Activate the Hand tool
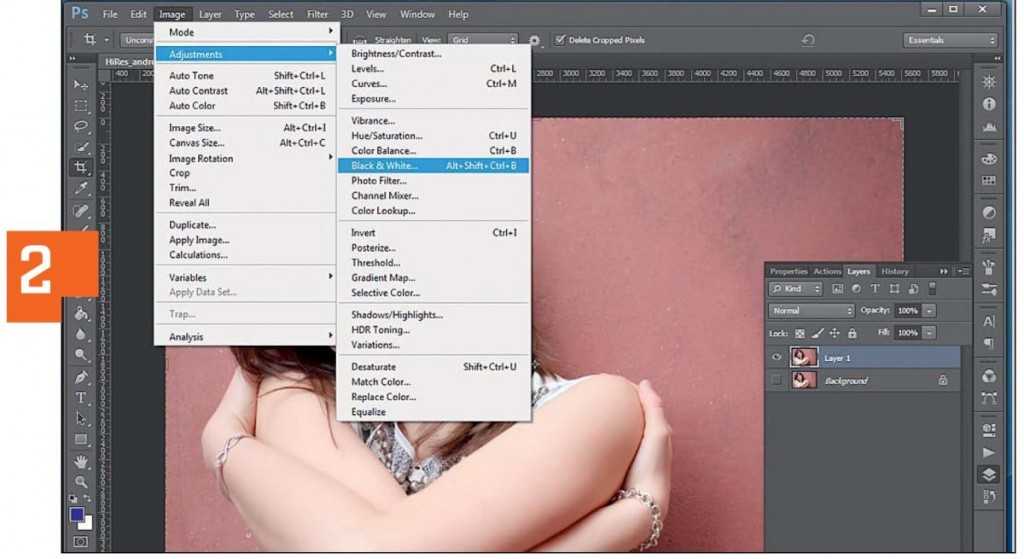Screen dimensions: 1024x559 tap(81, 461)
